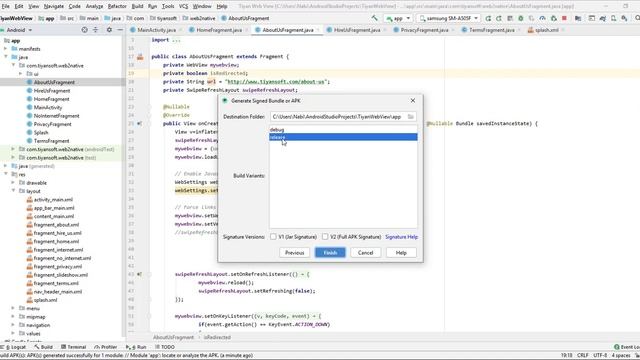Open the Event Log icon in status bar
The image size is (640, 360).
coord(617,347)
